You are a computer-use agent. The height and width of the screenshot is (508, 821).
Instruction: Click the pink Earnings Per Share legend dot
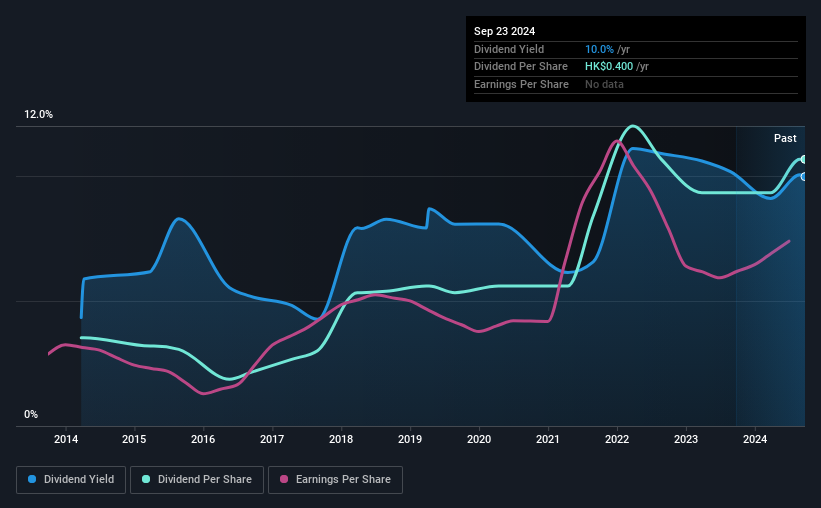click(284, 479)
